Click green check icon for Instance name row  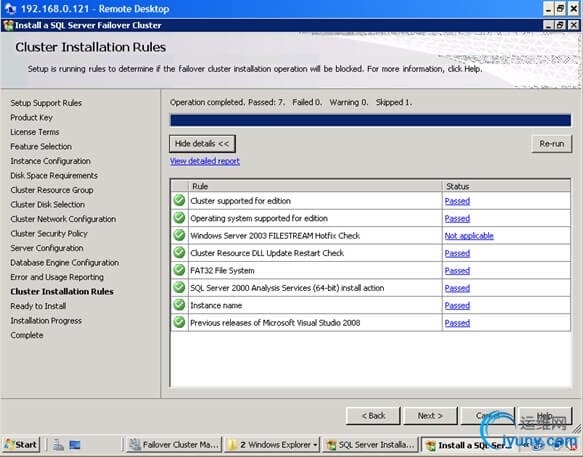coord(179,305)
